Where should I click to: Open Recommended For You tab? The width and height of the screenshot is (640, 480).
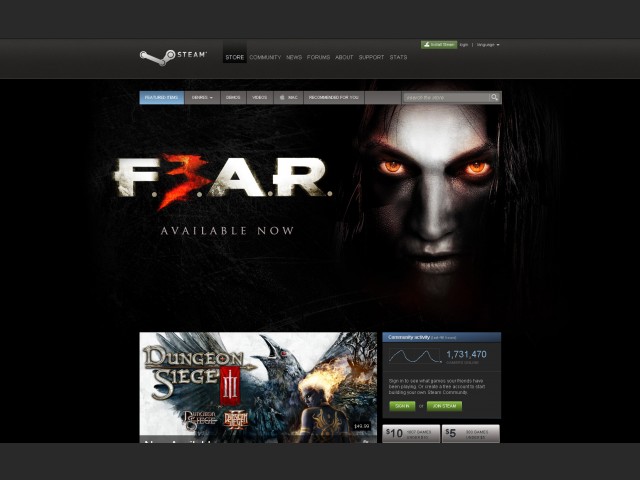click(334, 98)
